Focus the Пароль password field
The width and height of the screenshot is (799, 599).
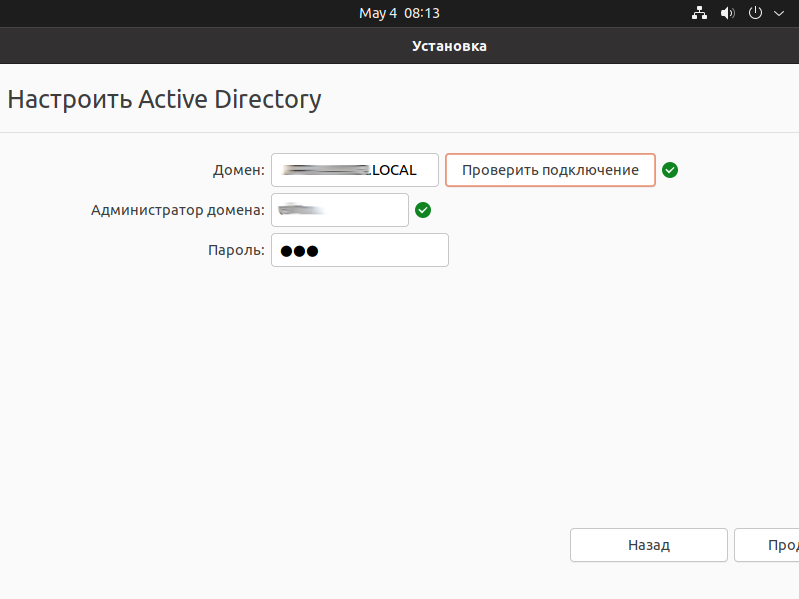point(360,250)
